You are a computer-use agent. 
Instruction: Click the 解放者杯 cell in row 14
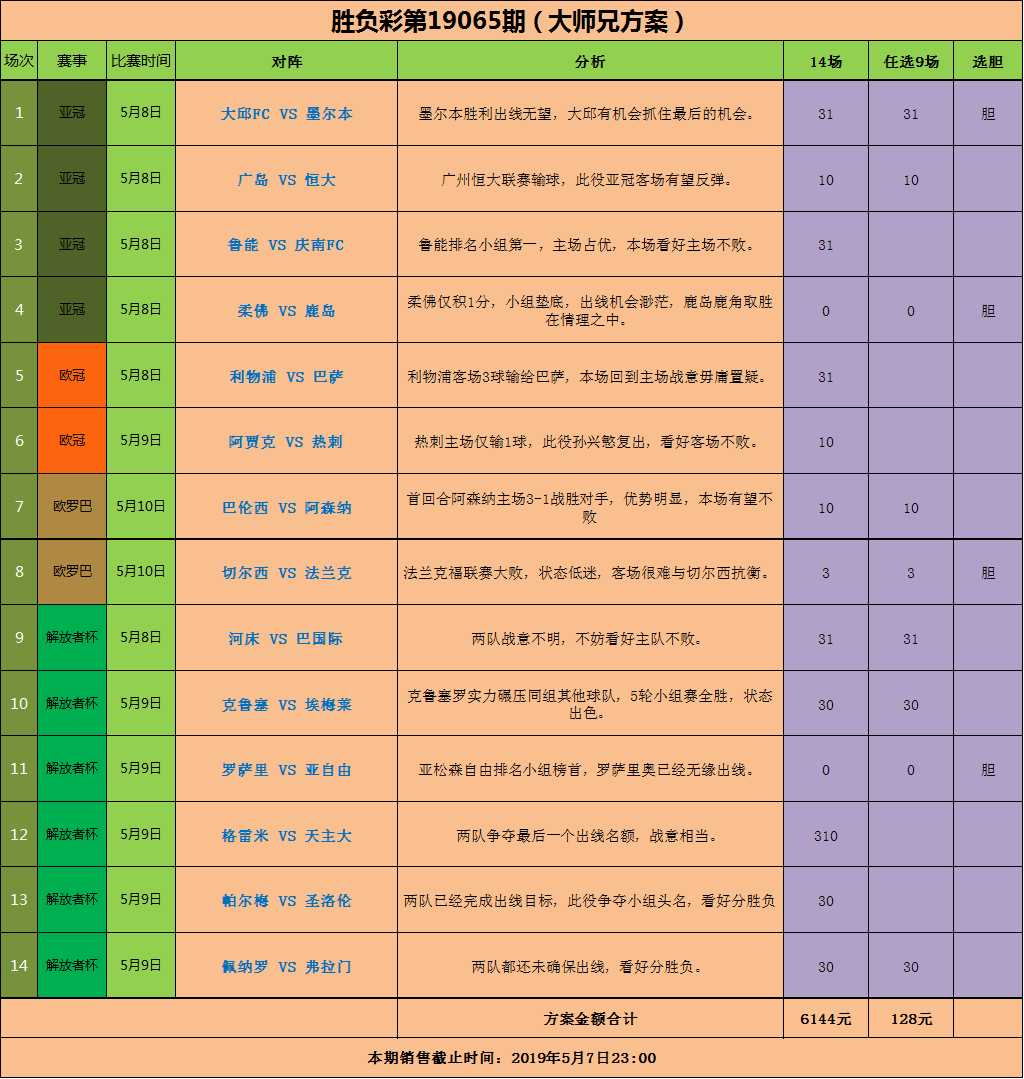tap(72, 965)
